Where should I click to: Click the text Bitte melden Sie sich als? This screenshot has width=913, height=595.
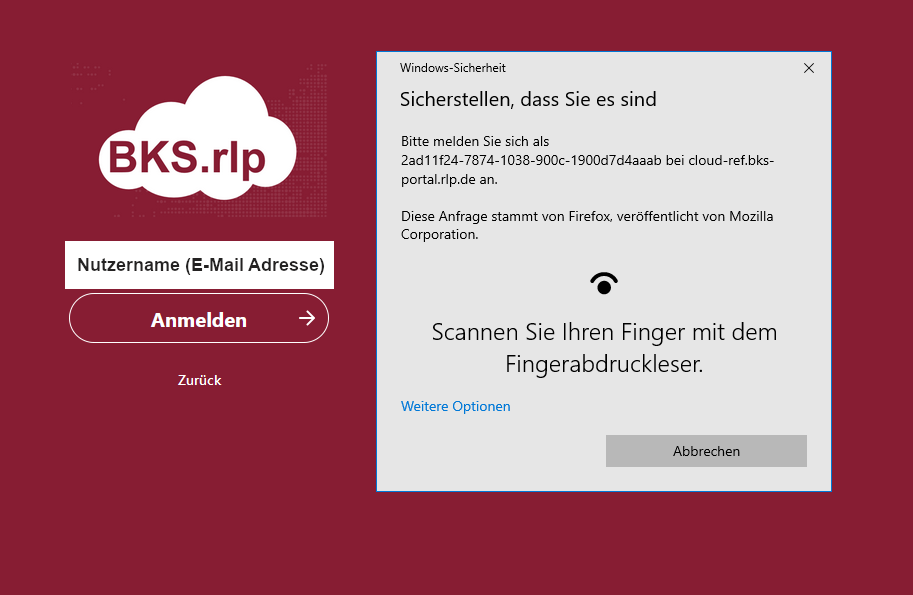tap(475, 142)
